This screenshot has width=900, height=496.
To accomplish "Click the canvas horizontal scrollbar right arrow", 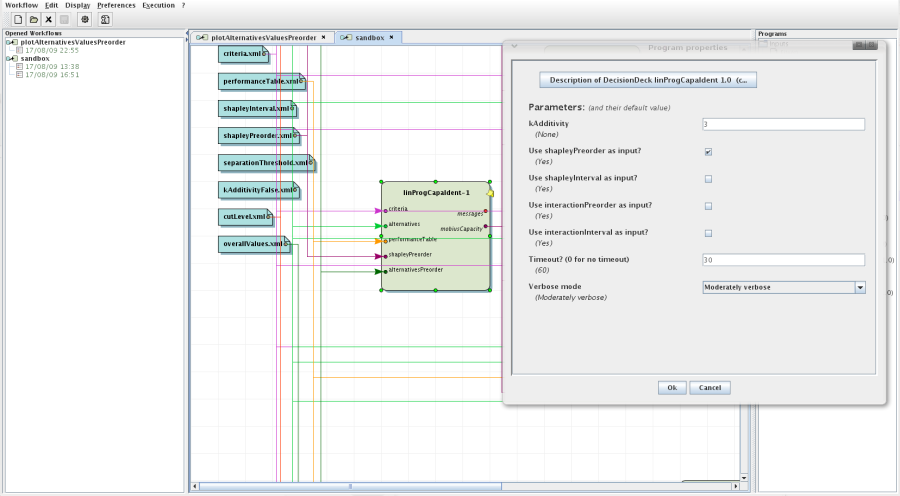I will [736, 486].
